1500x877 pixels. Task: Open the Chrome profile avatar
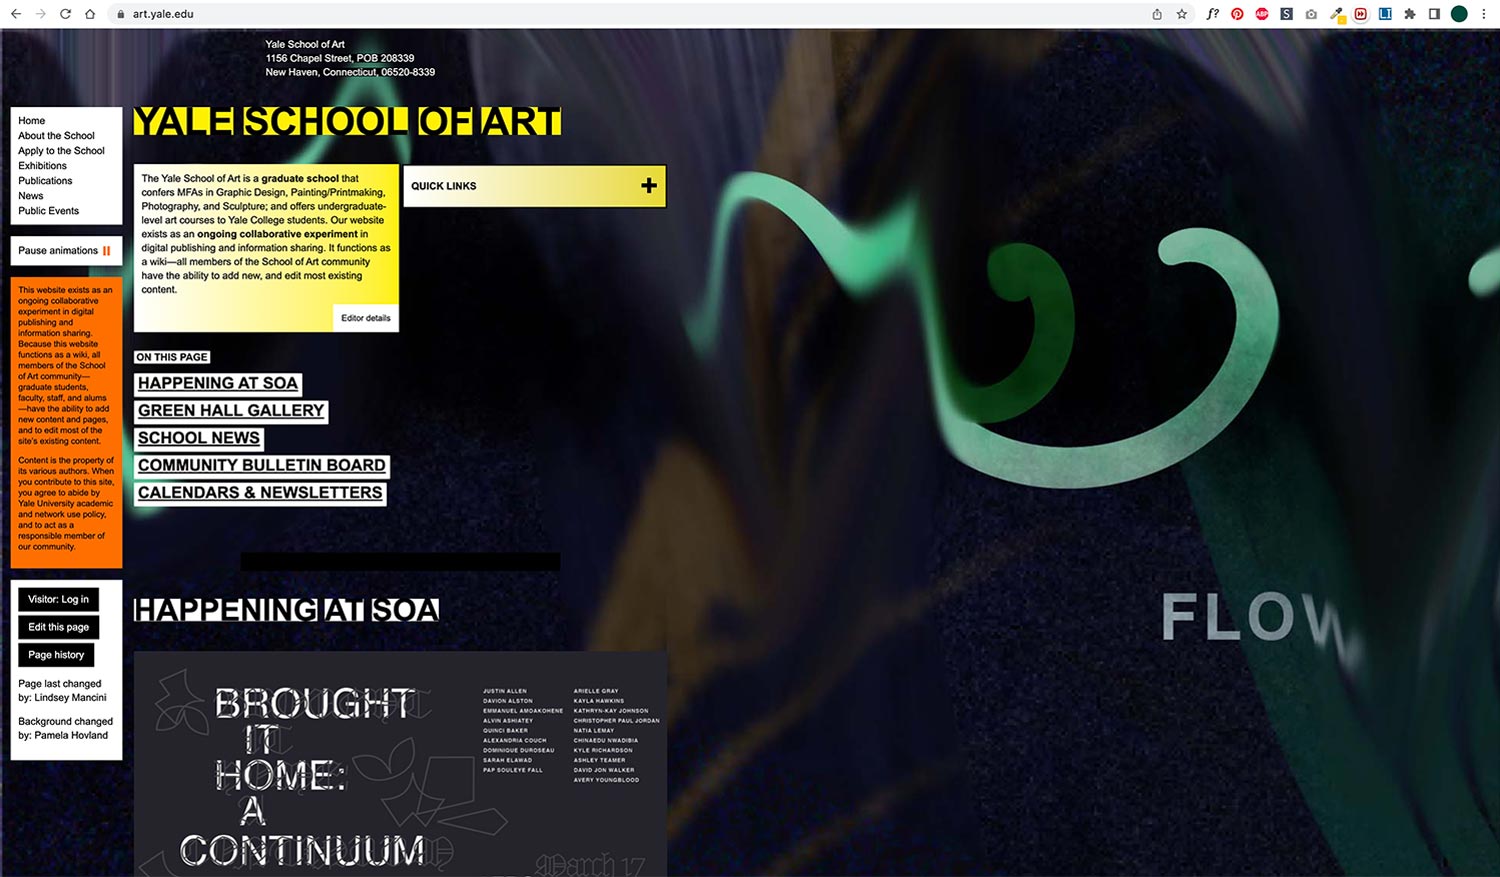pyautogui.click(x=1459, y=14)
